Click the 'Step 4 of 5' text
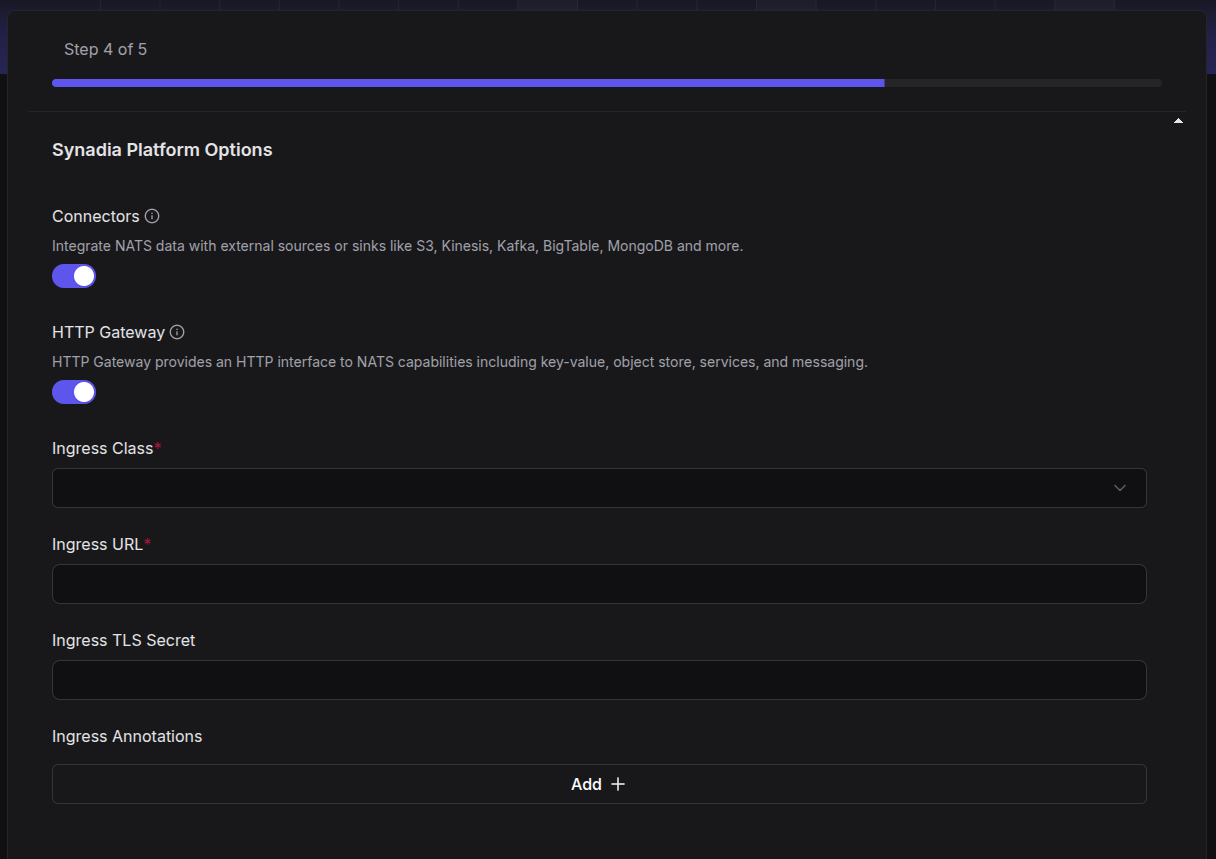 point(105,49)
